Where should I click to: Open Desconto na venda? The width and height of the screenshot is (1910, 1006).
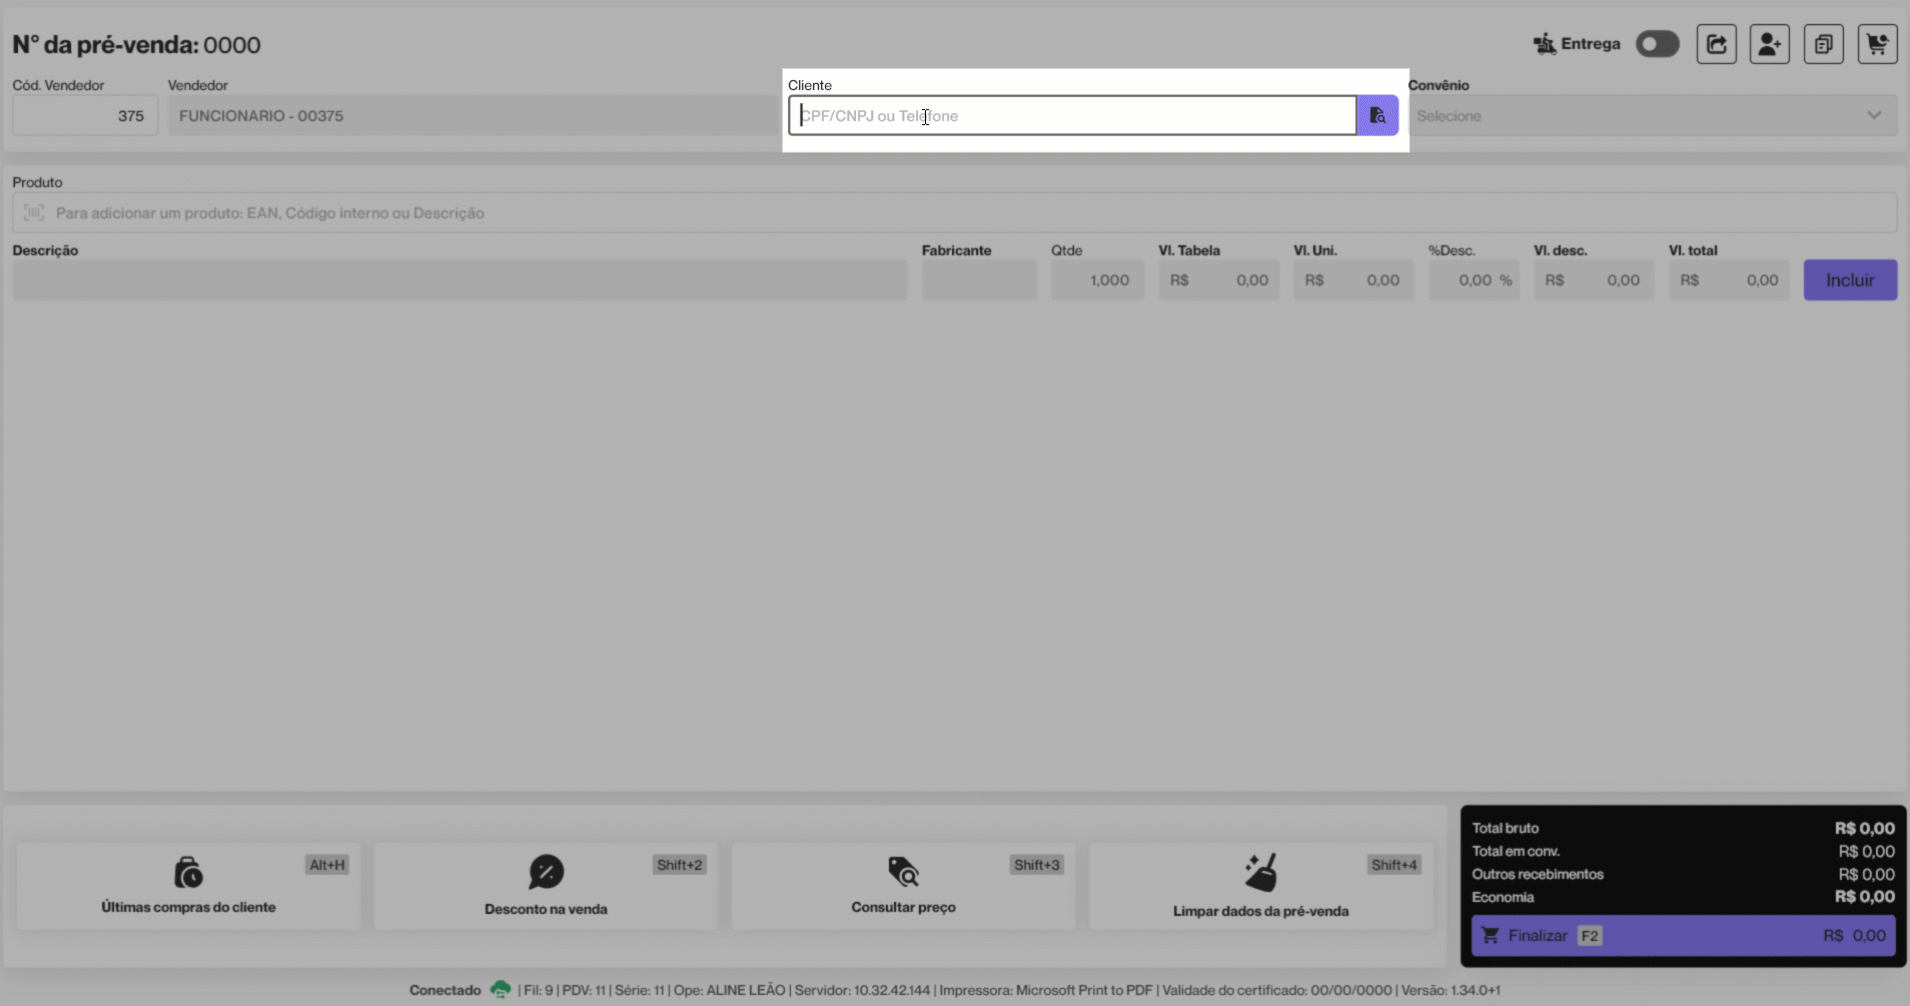click(546, 887)
